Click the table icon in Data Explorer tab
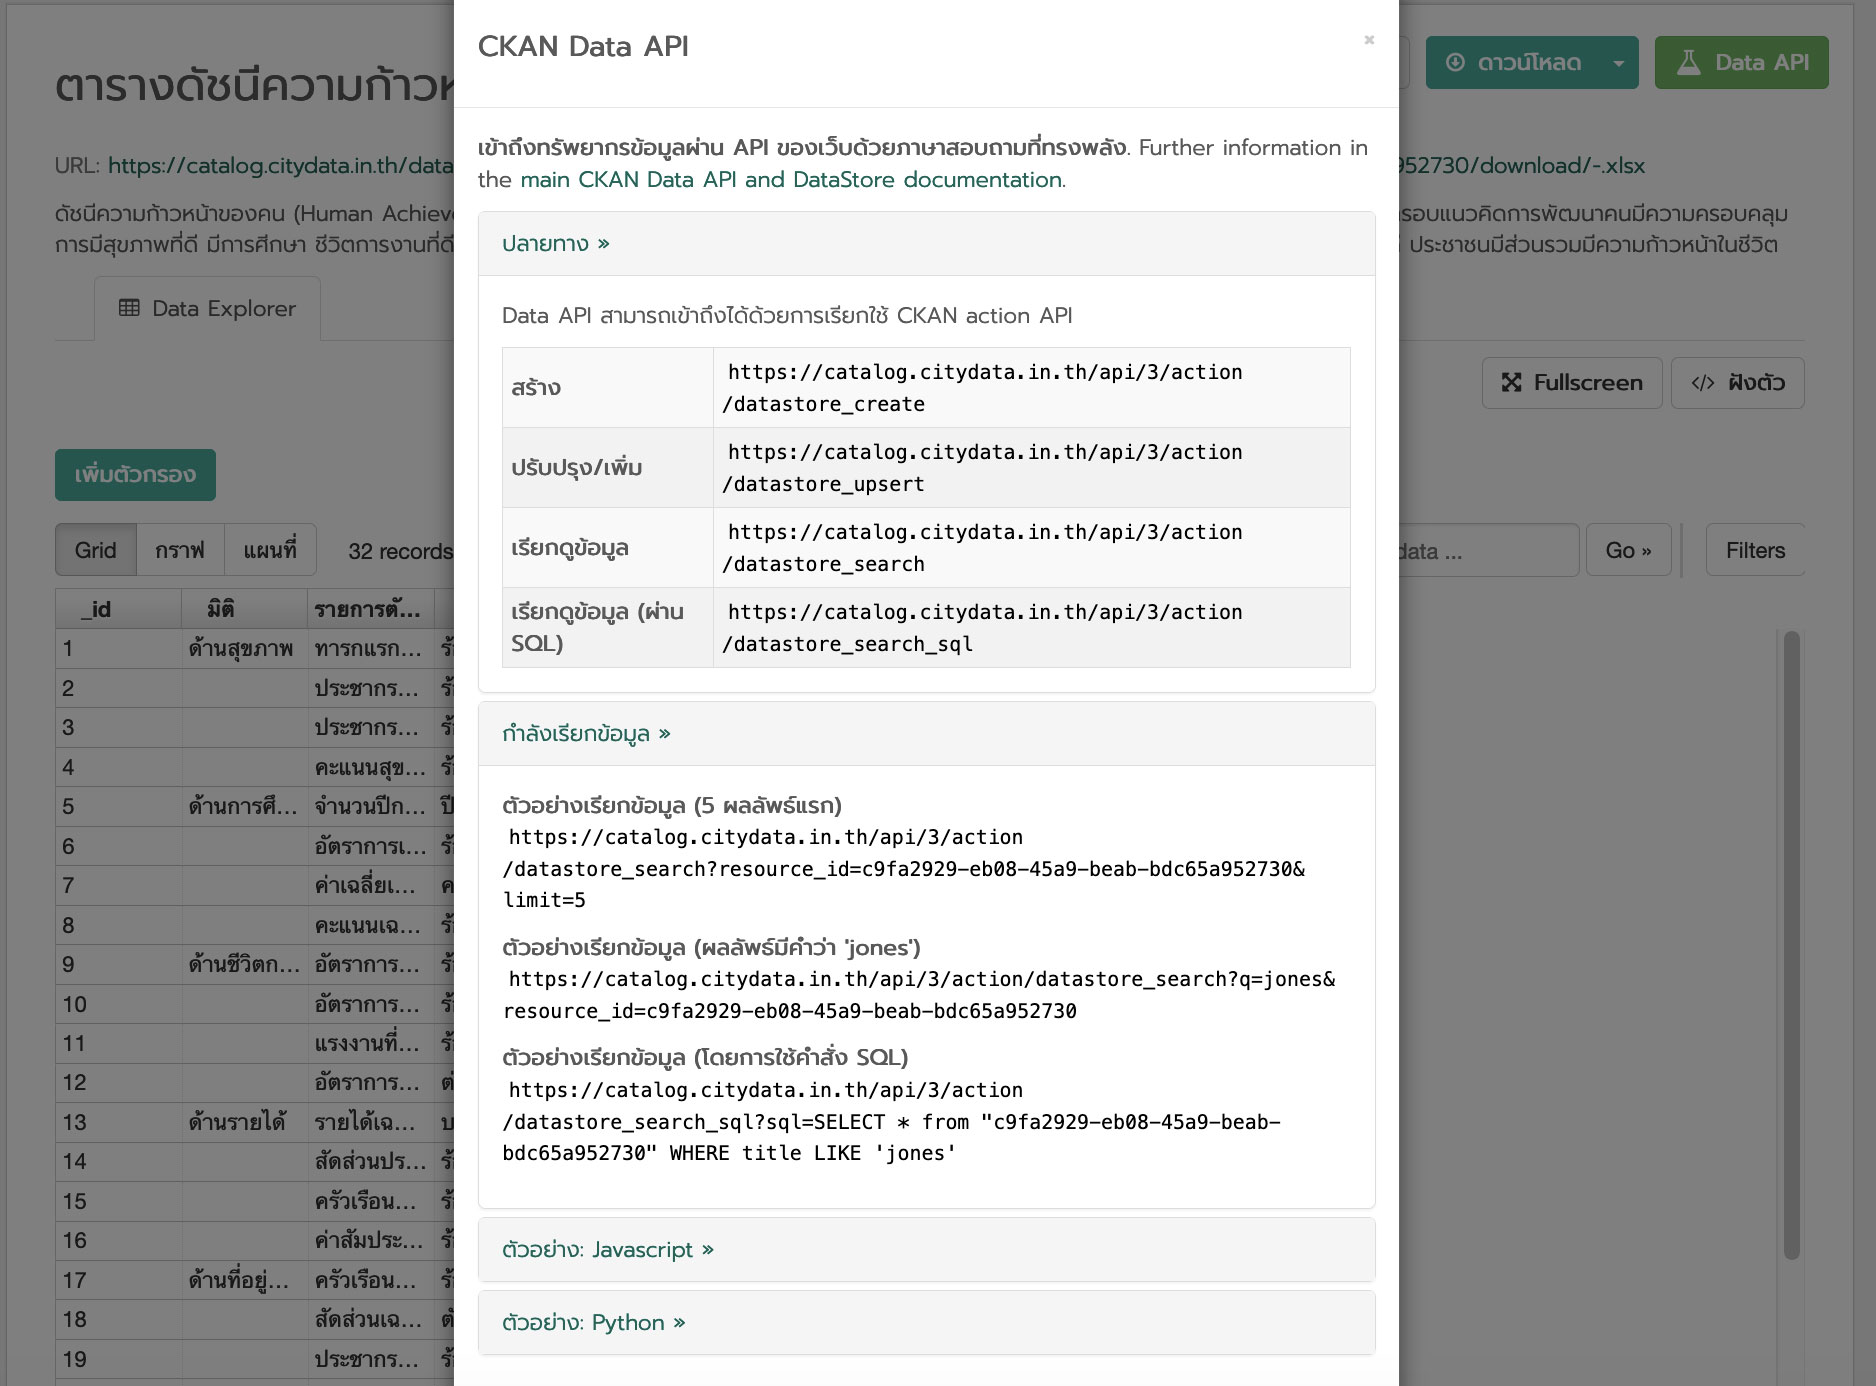 tap(129, 308)
